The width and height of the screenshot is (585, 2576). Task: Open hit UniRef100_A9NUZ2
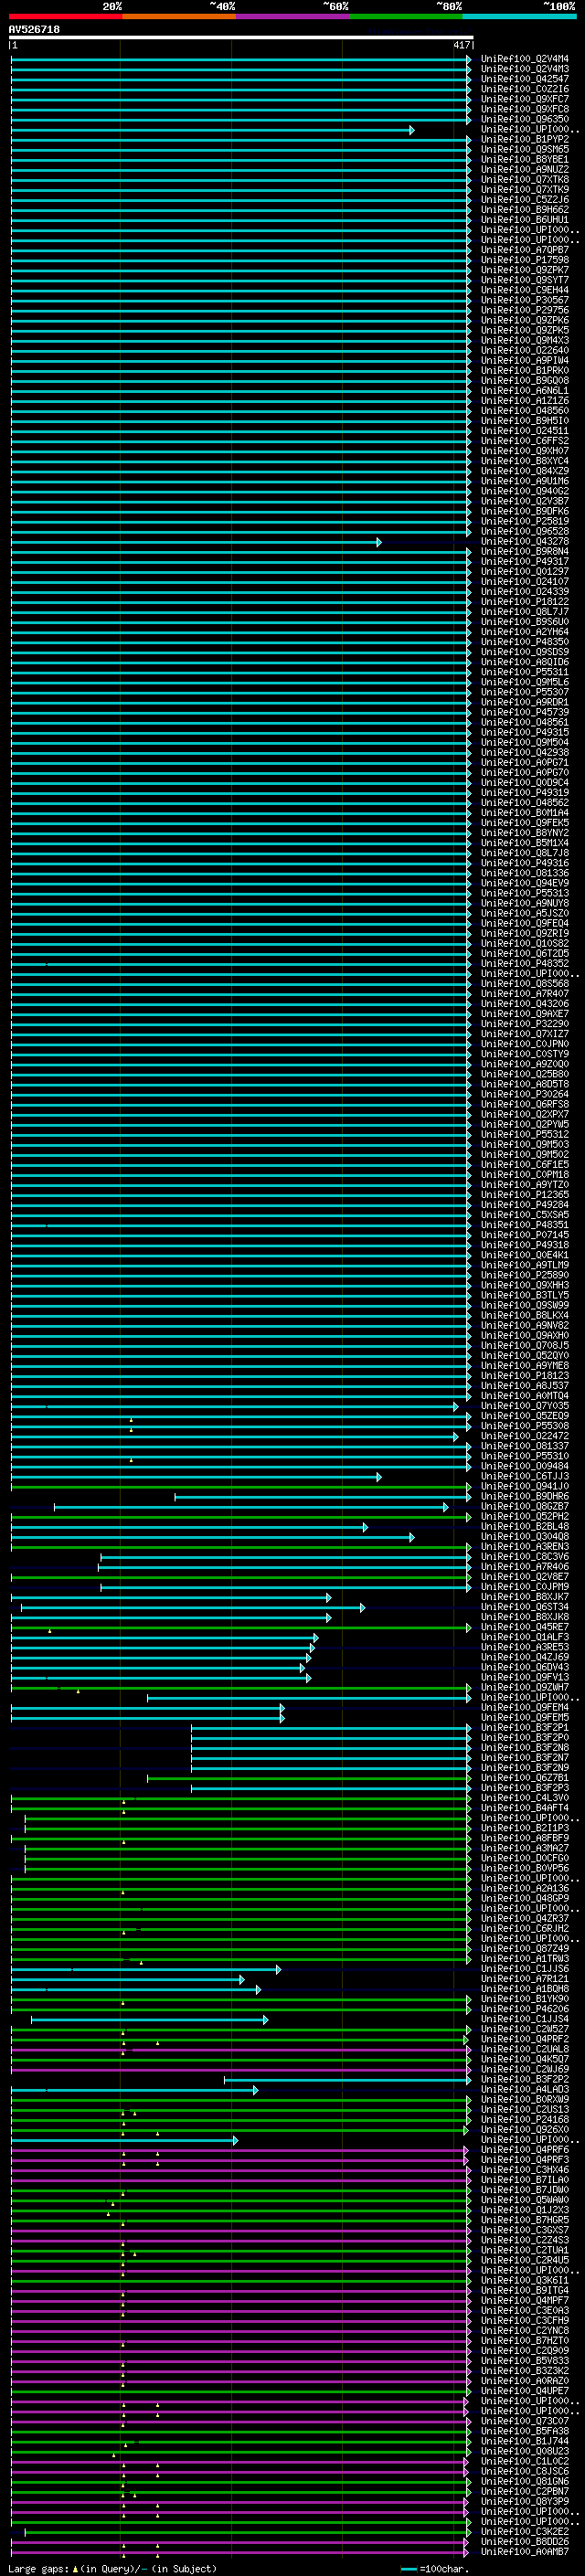[524, 169]
